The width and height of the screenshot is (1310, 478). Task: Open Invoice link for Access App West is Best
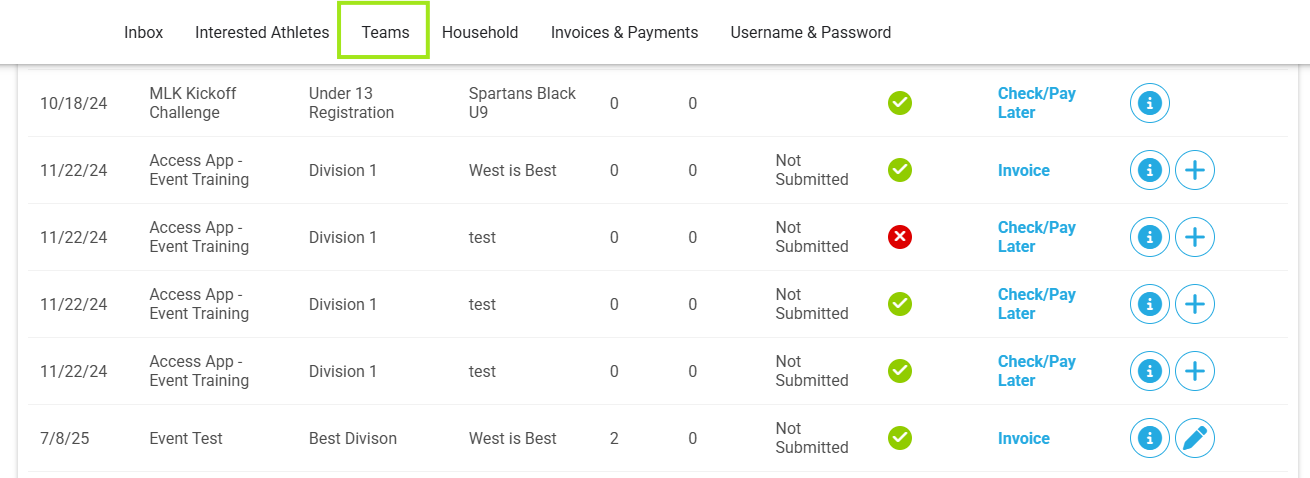click(1023, 170)
